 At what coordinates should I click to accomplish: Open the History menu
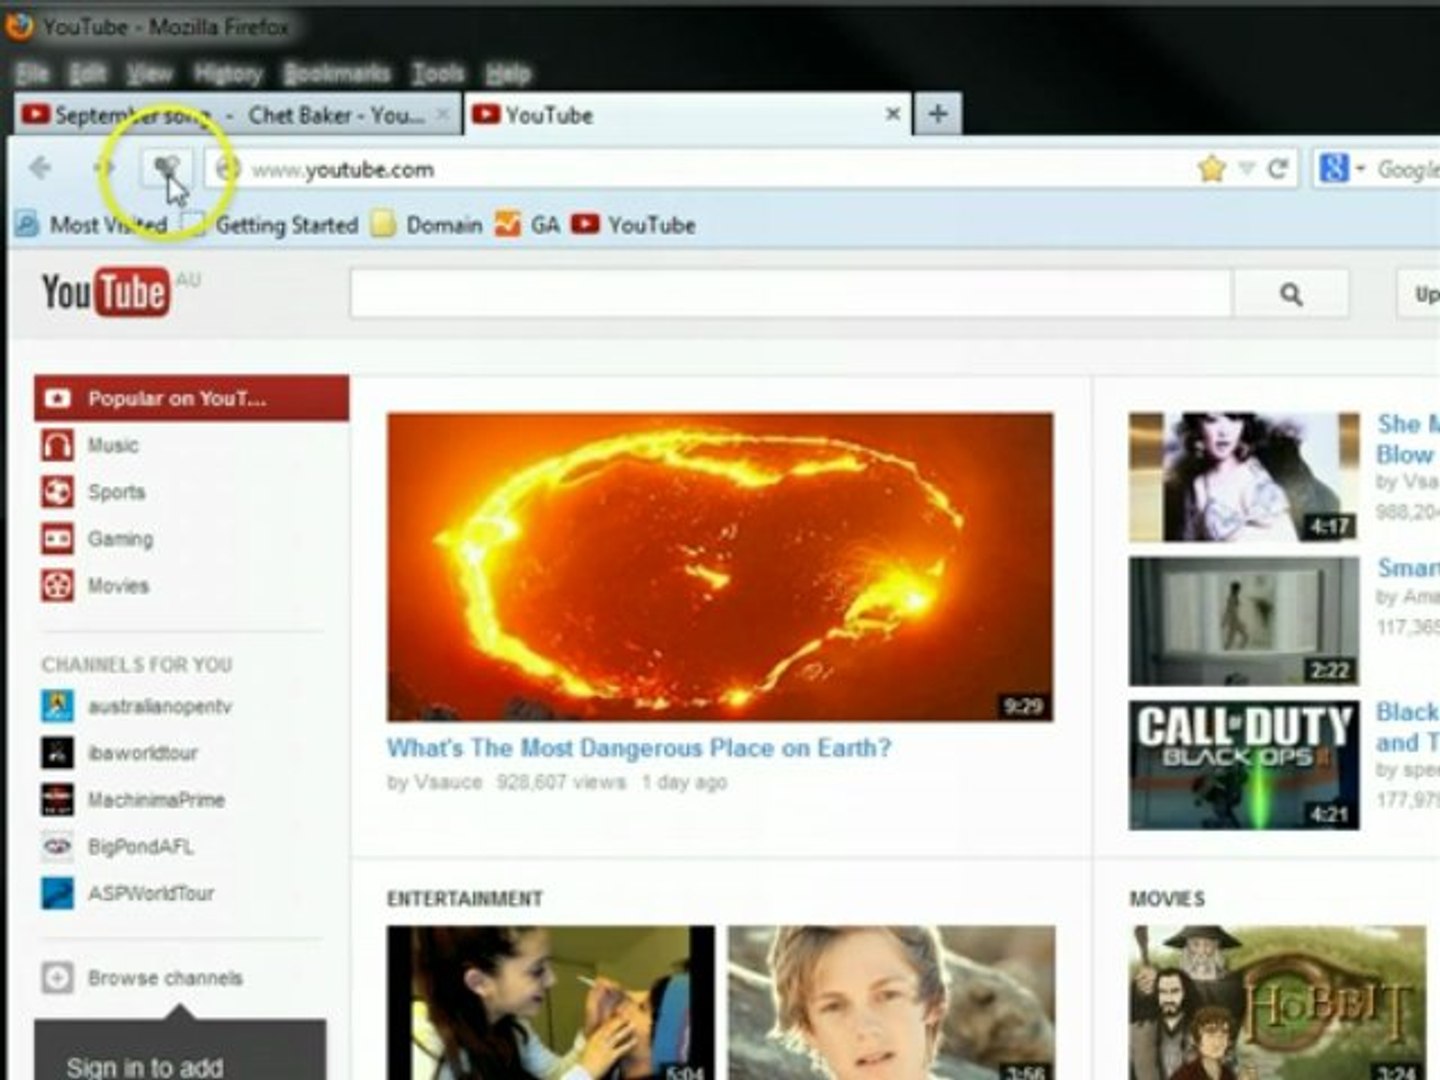click(x=228, y=73)
